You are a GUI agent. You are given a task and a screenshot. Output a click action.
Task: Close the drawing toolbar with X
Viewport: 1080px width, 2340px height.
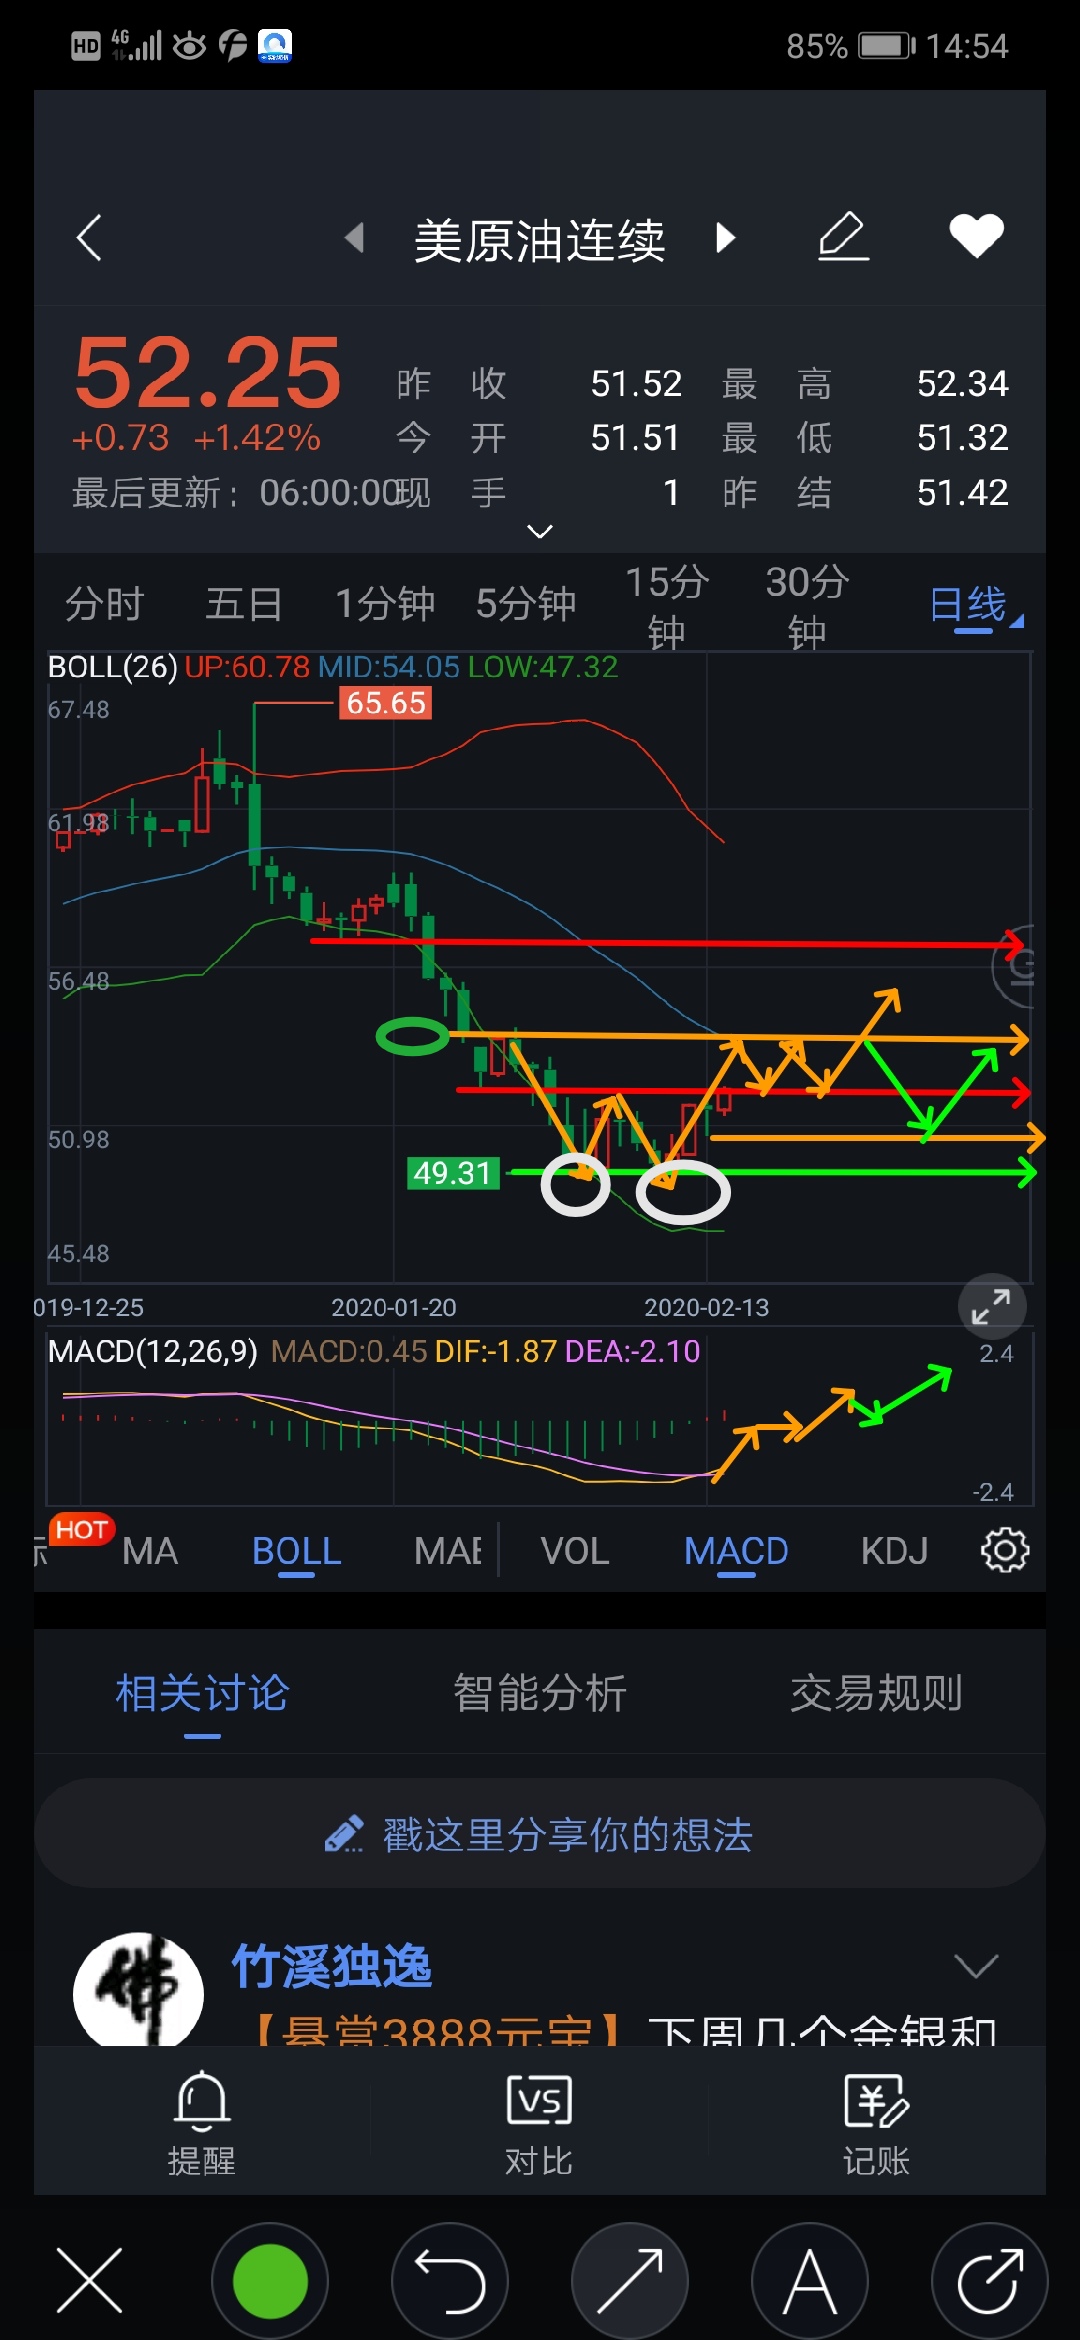(90, 2281)
